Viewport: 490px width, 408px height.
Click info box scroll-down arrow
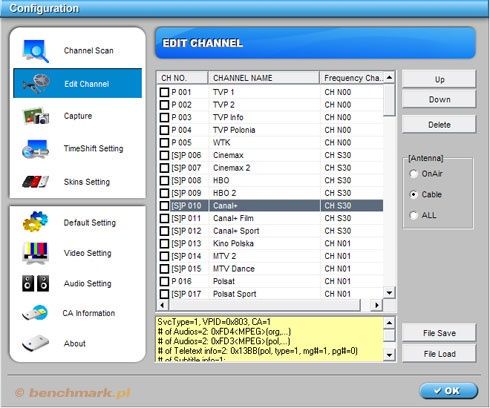tap(389, 355)
